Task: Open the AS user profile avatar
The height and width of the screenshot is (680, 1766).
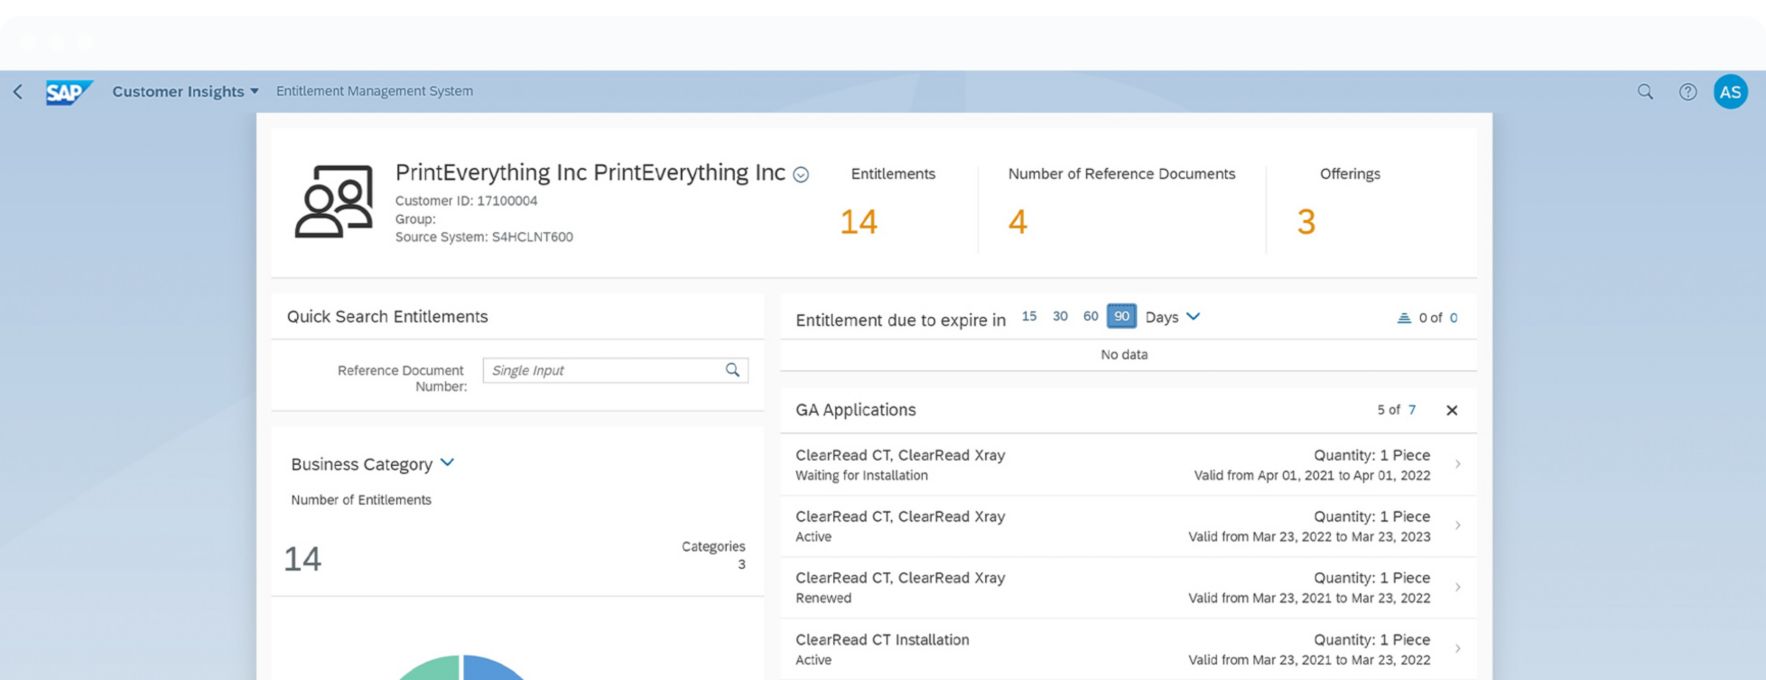Action: 1730,92
